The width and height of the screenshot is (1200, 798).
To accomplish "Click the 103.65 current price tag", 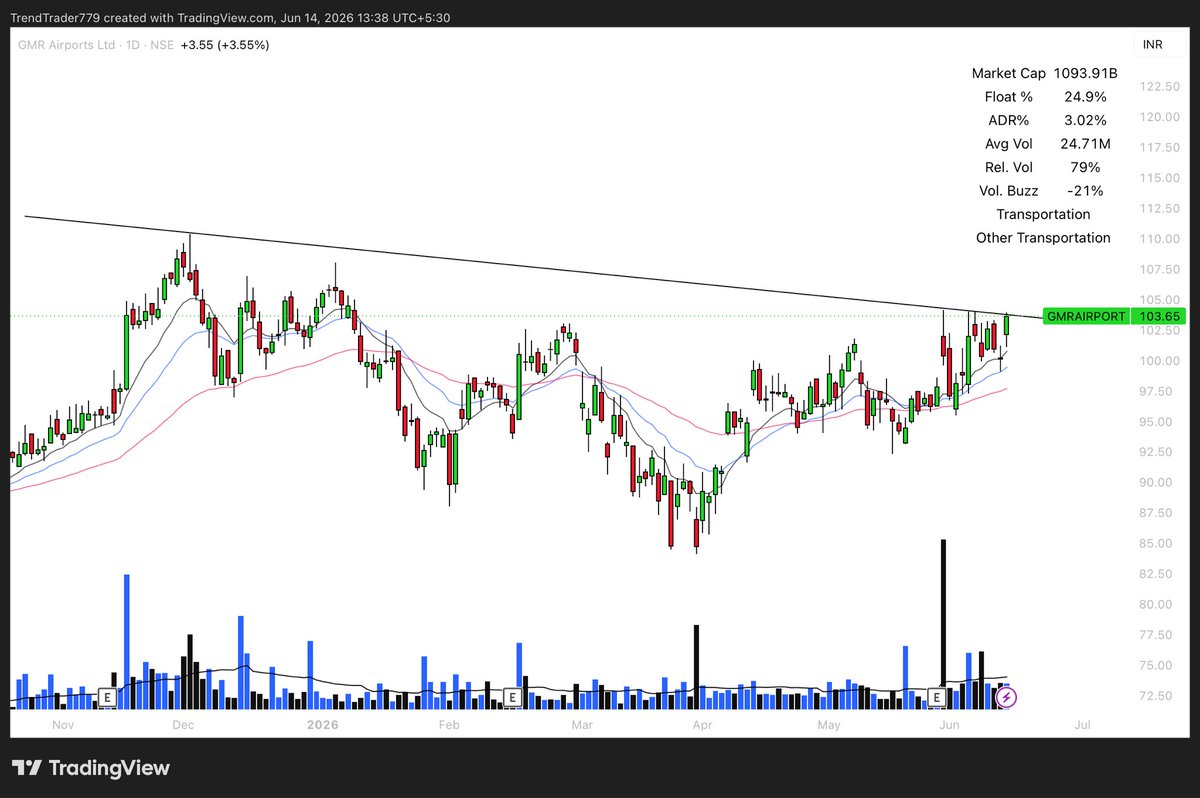I will 1158,316.
